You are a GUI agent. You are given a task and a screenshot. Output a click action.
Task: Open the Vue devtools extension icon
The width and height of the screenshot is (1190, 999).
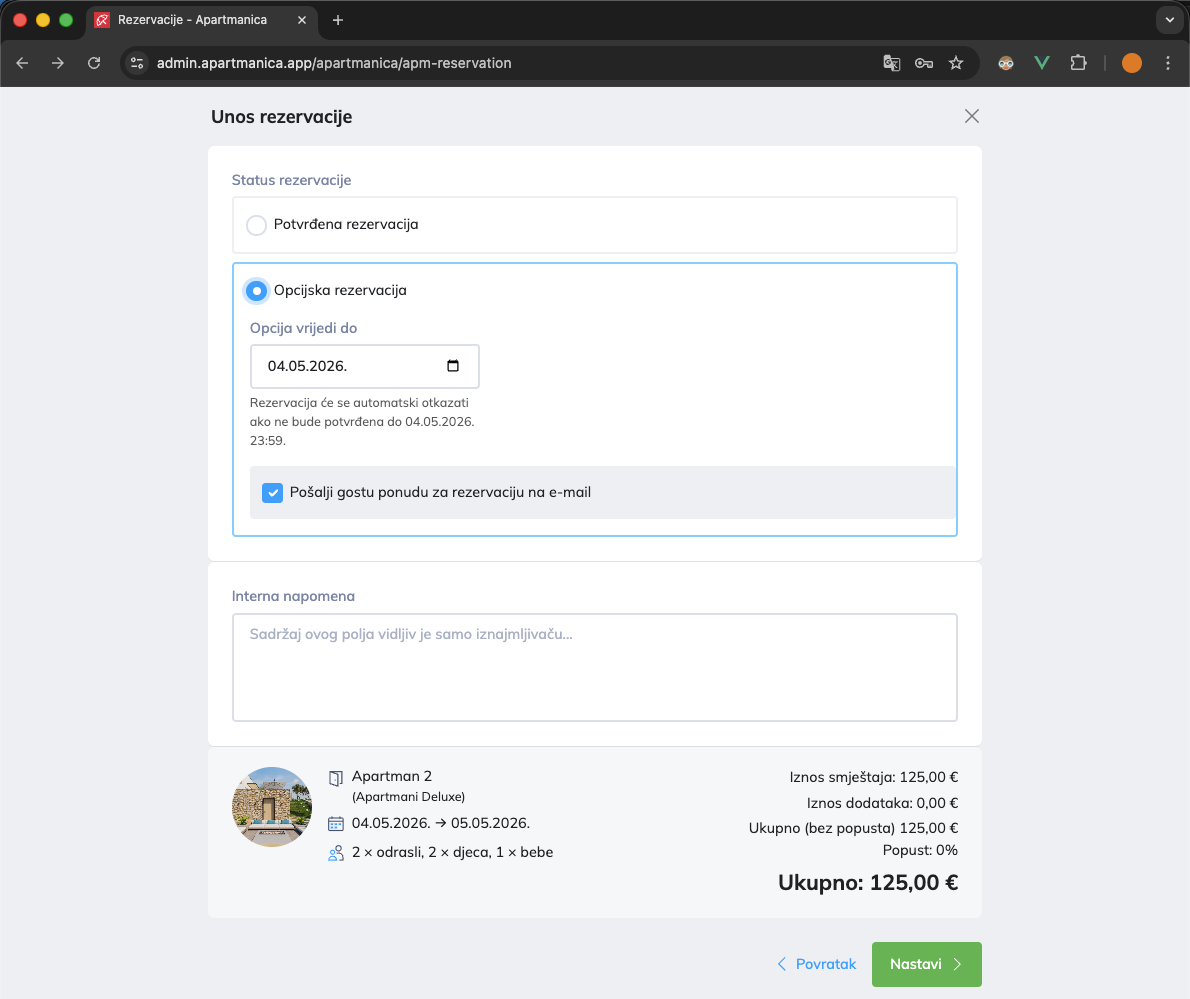coord(1042,63)
